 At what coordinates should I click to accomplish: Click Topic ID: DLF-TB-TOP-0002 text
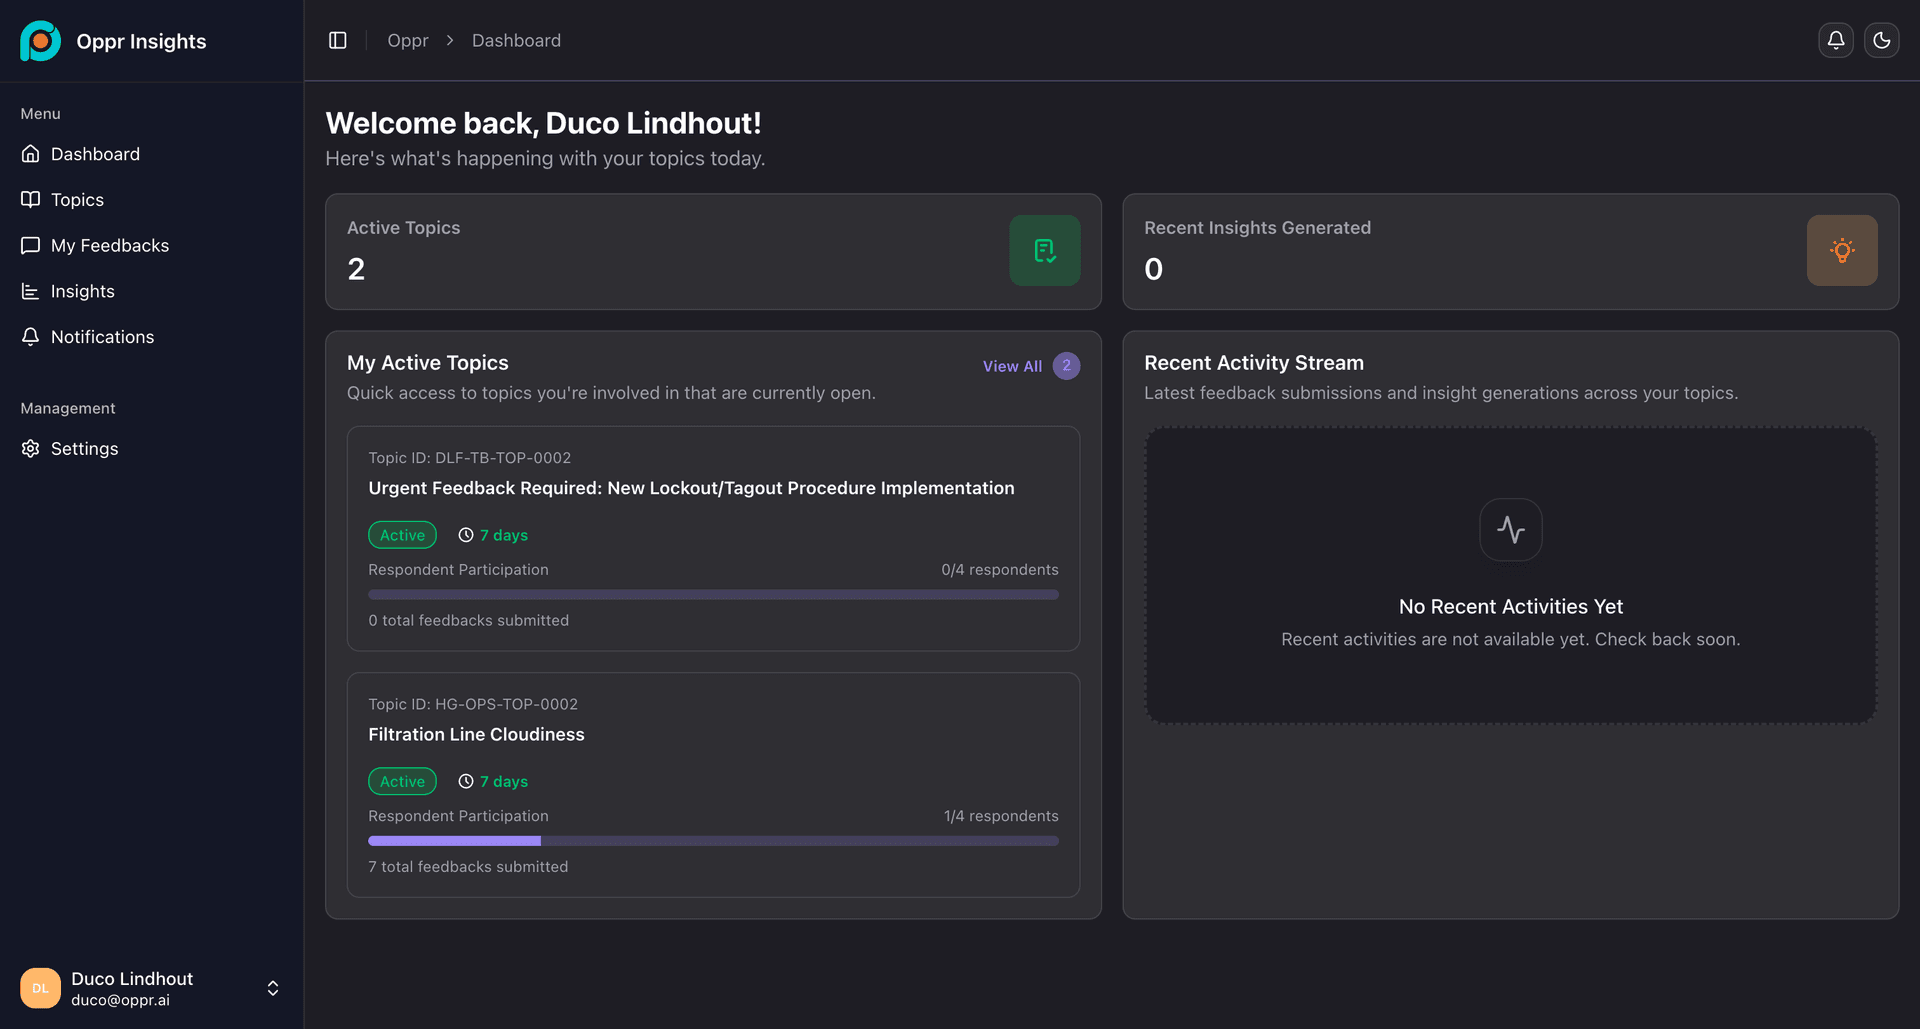(469, 458)
